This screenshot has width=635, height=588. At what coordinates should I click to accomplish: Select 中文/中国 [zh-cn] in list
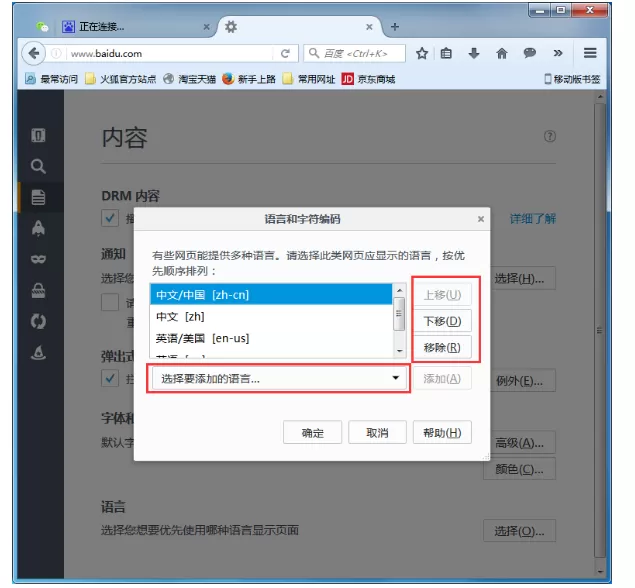271,294
